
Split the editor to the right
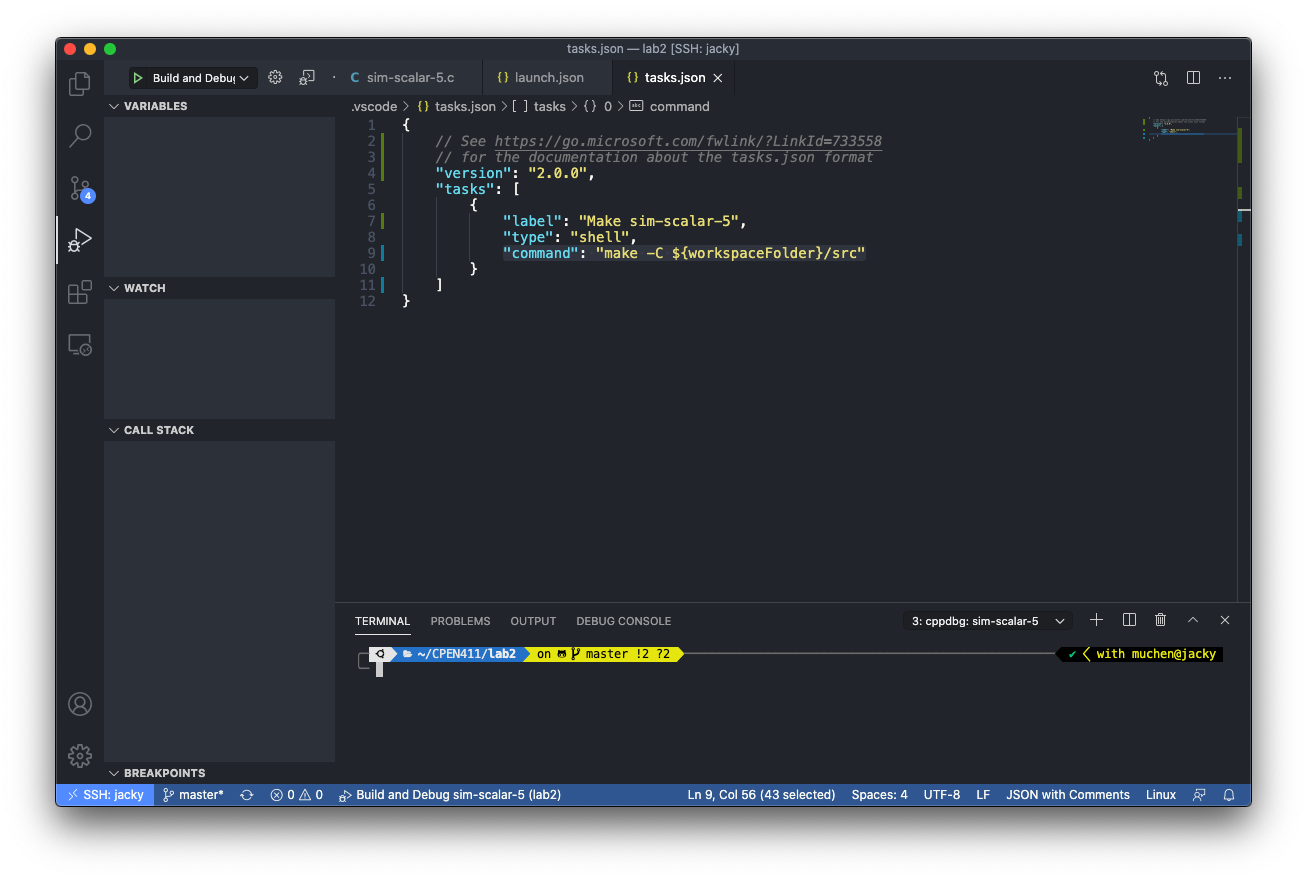tap(1193, 77)
